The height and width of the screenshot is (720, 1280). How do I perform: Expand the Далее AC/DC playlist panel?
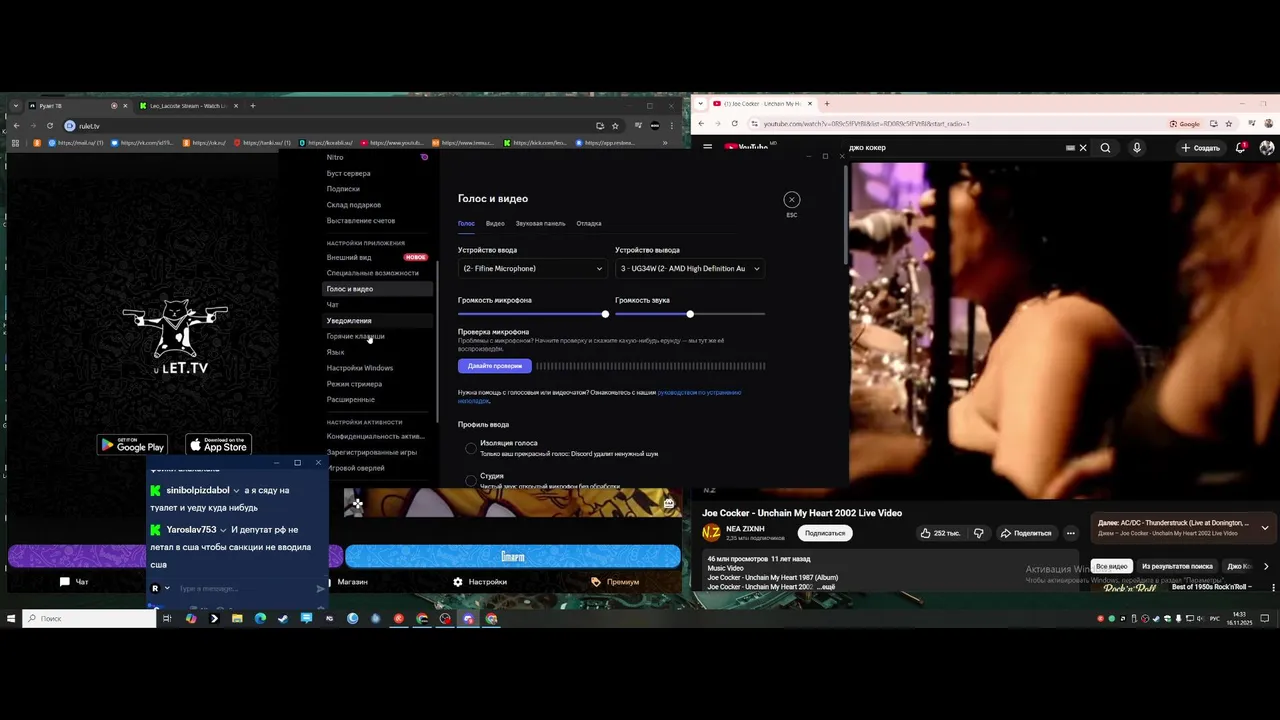[x=1264, y=528]
